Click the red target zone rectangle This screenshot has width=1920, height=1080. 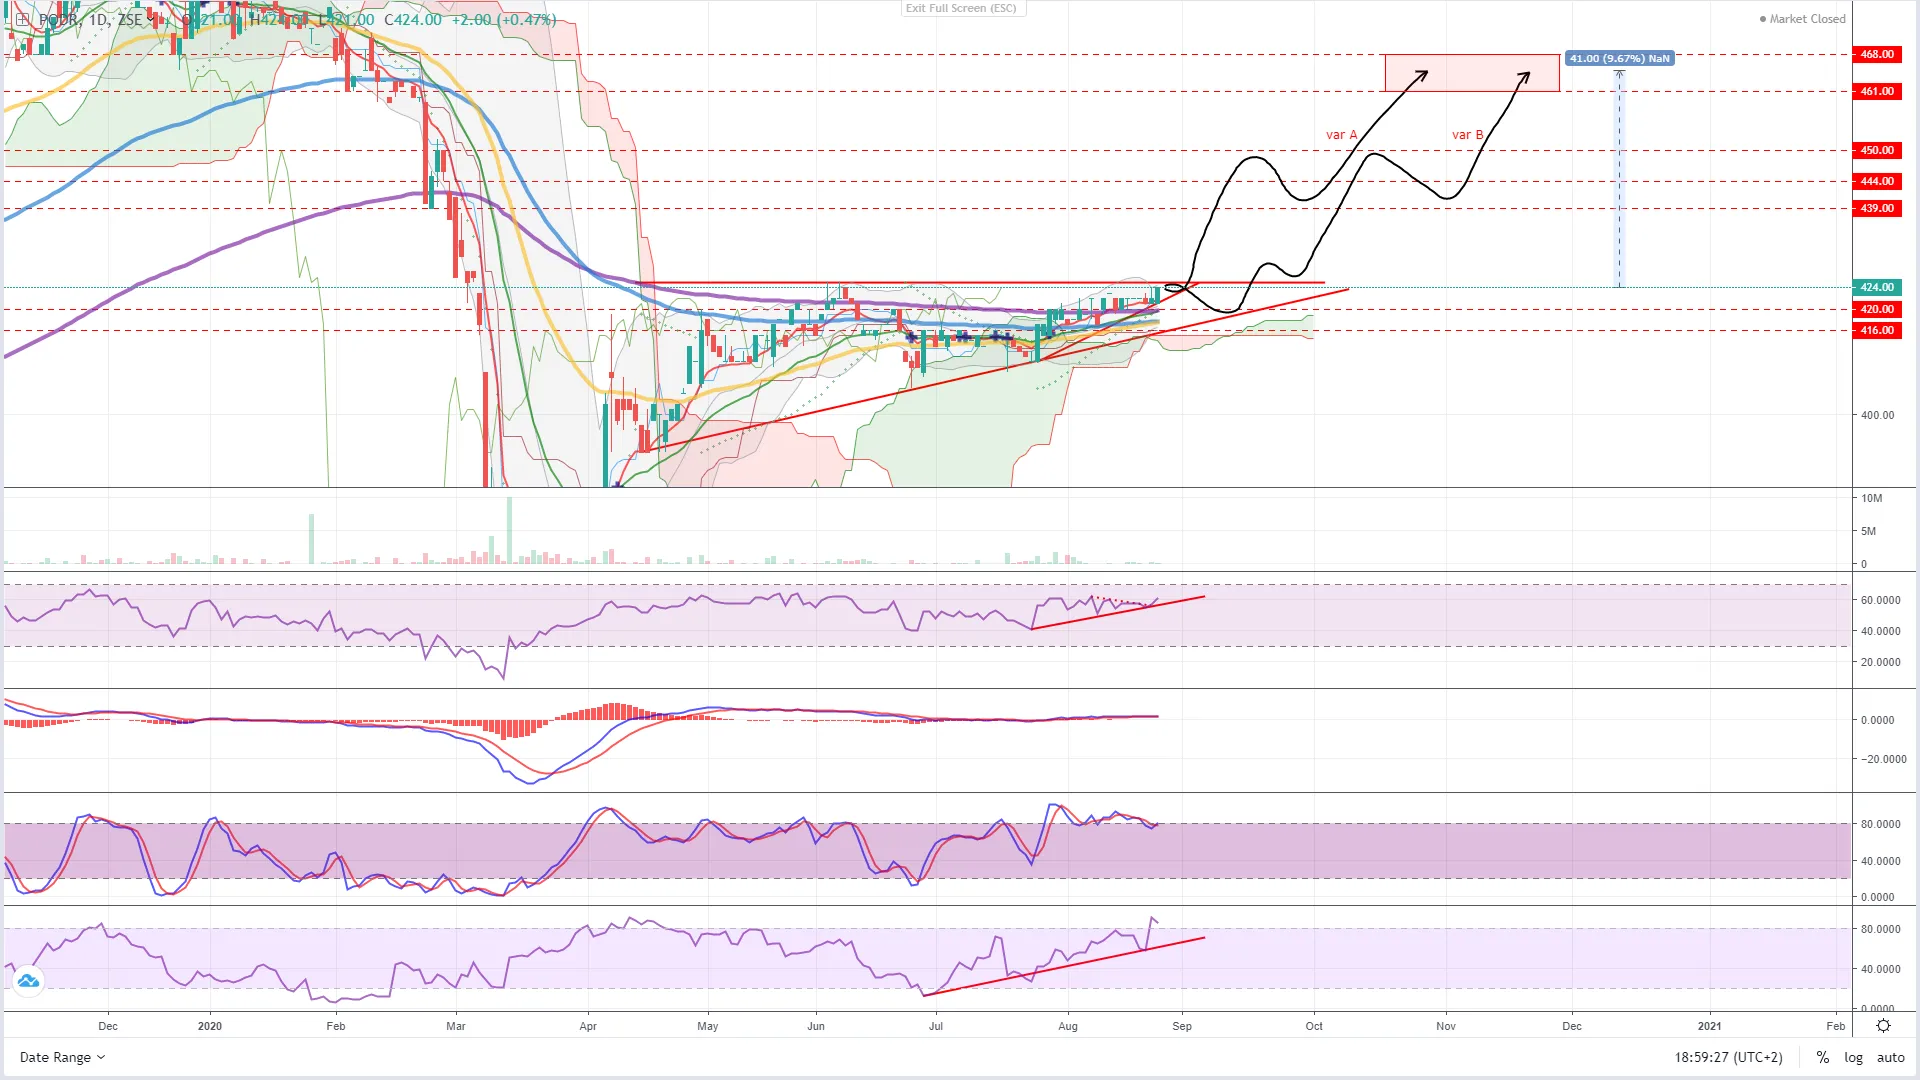pos(1471,82)
